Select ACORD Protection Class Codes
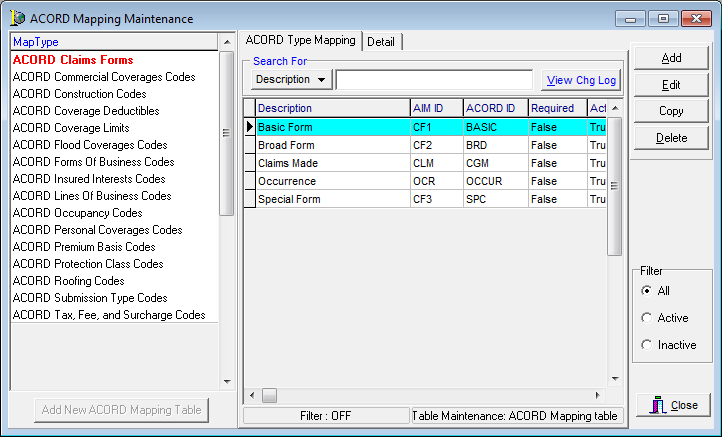The image size is (722, 437). pos(114,264)
